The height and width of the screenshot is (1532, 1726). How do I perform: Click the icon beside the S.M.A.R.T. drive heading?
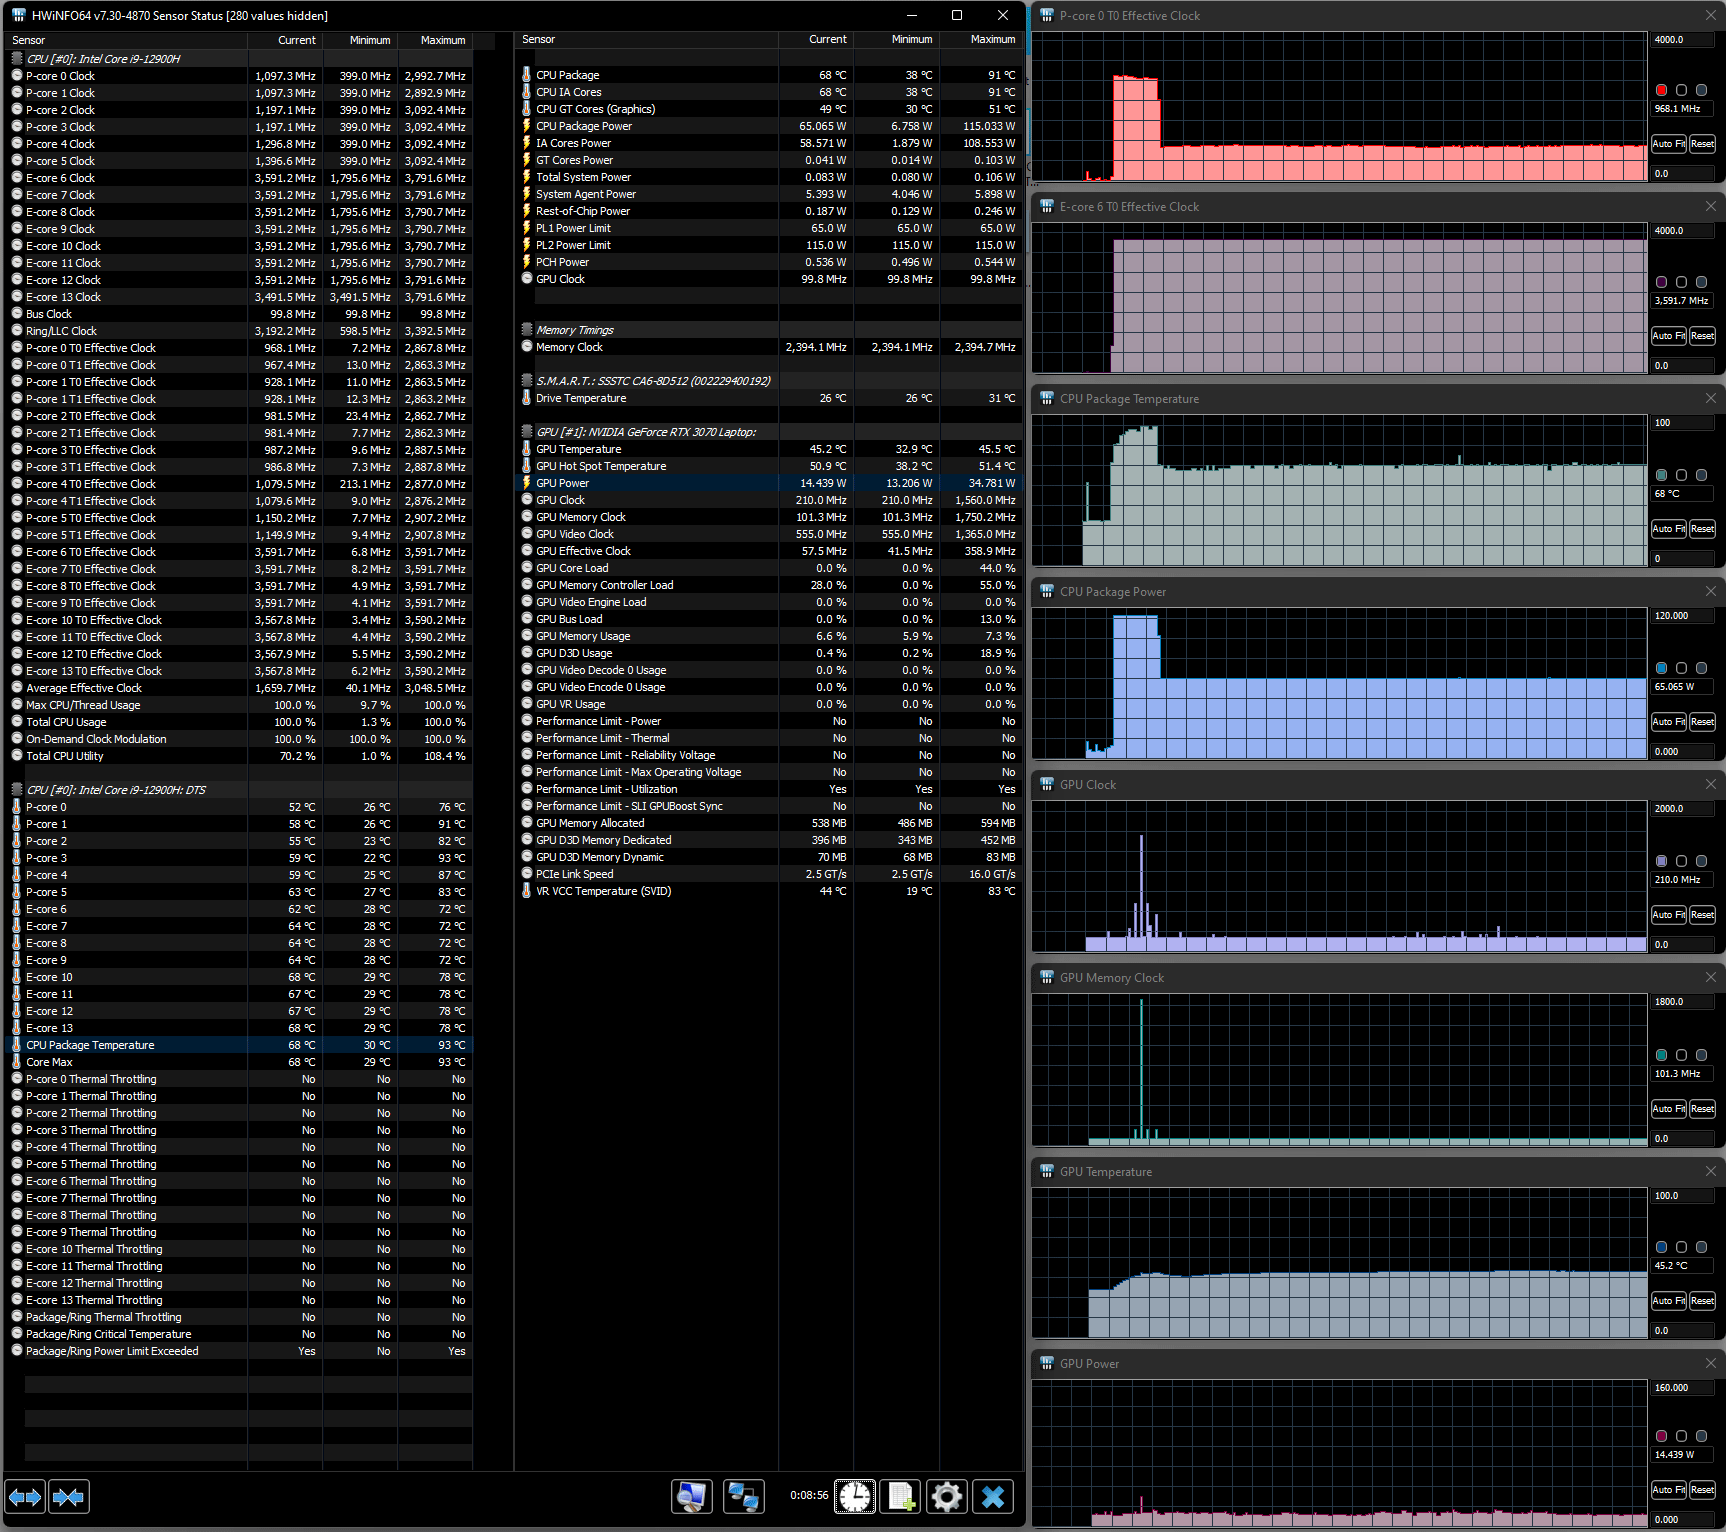pyautogui.click(x=527, y=380)
